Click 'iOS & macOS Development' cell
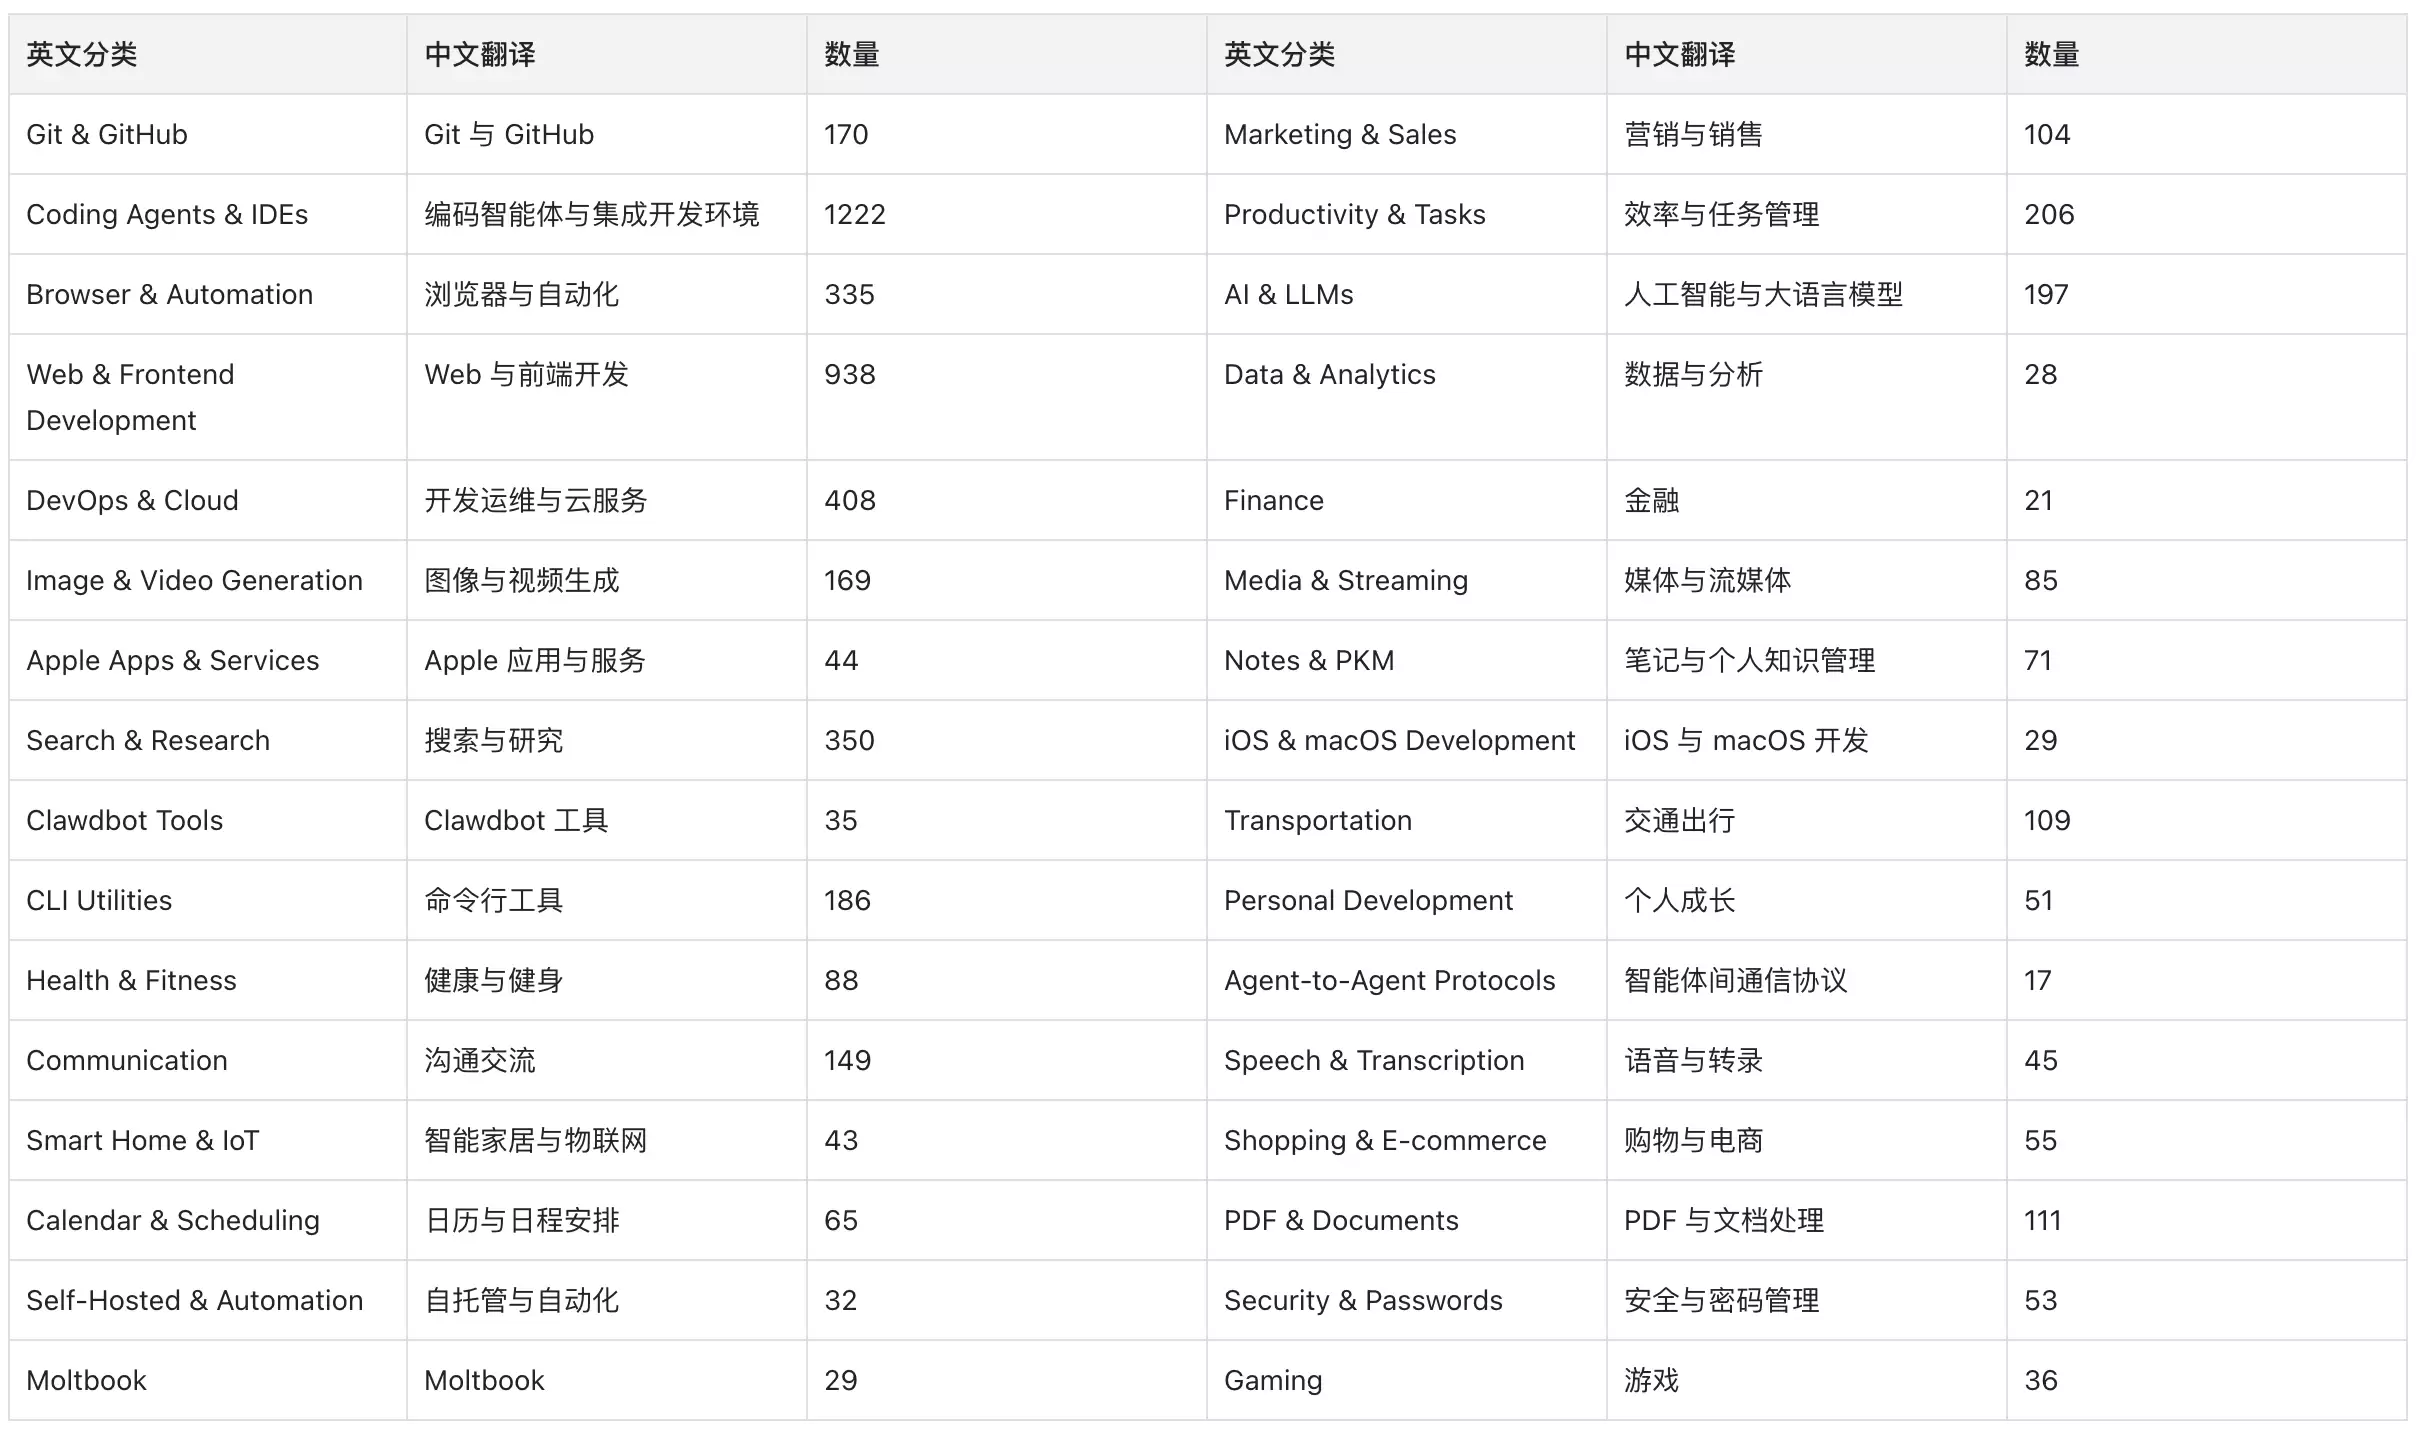This screenshot has height=1430, width=2418. click(x=1399, y=740)
